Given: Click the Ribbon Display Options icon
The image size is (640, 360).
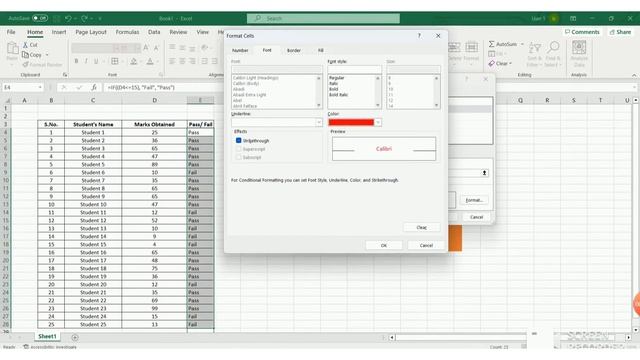Looking at the screenshot, I should coord(573,18).
